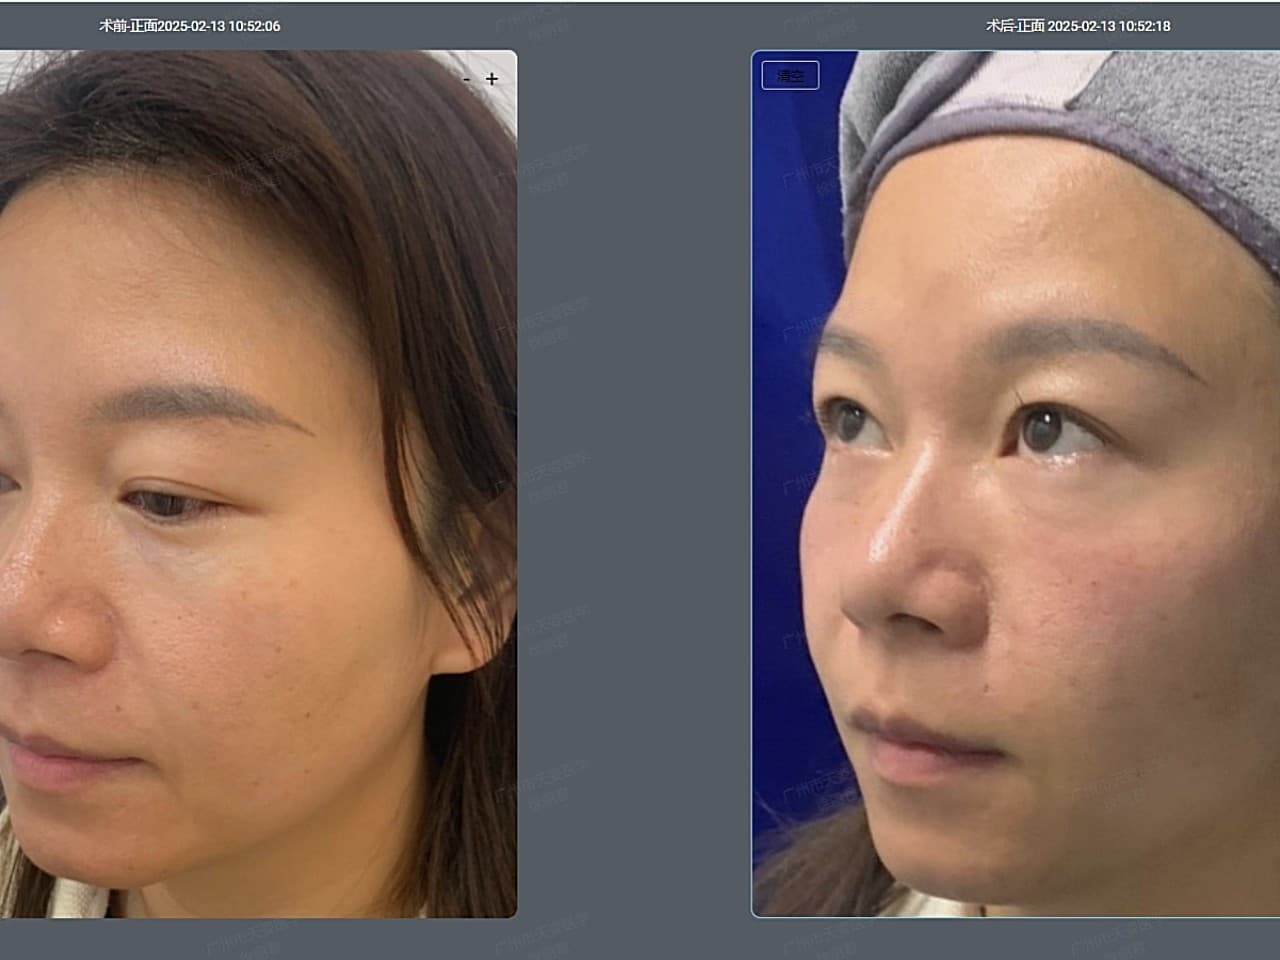The image size is (1280, 960).
Task: Click the lips in the after photo
Action: tap(900, 745)
